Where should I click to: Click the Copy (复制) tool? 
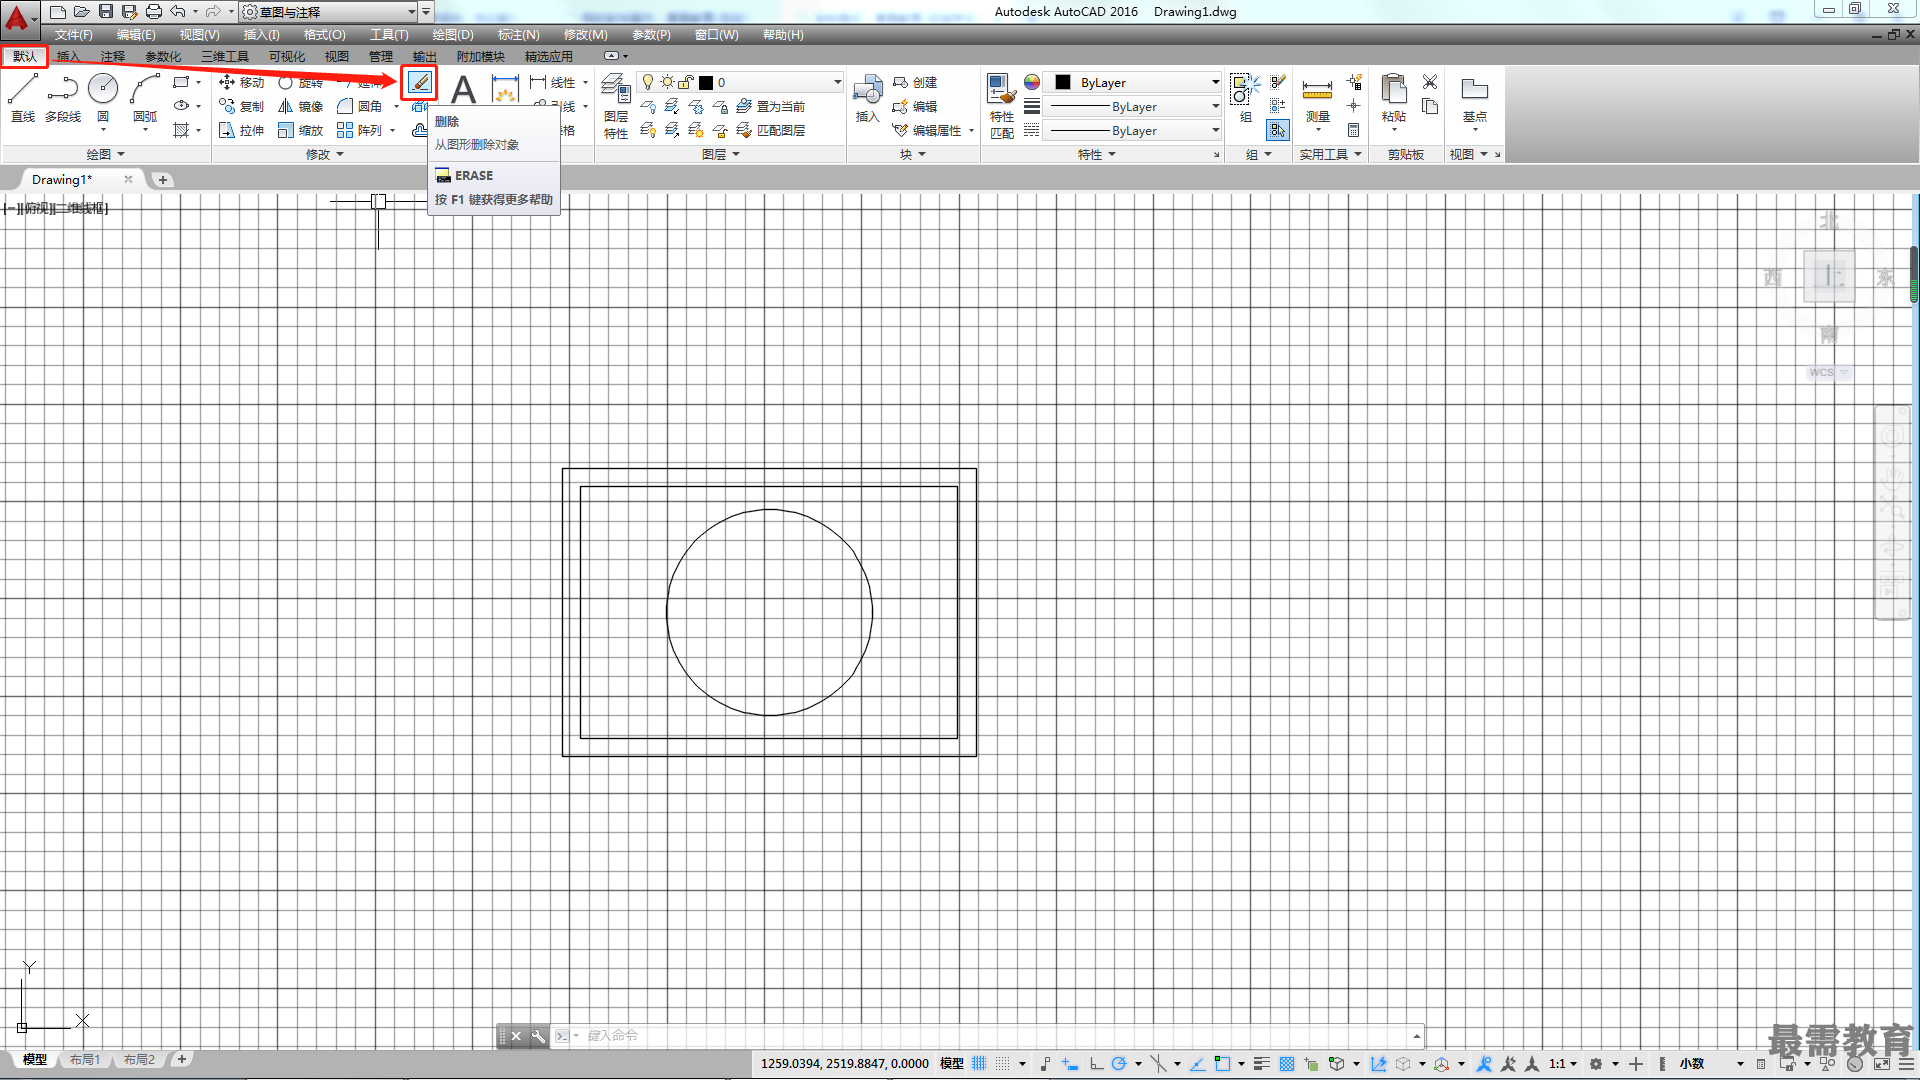(x=241, y=106)
